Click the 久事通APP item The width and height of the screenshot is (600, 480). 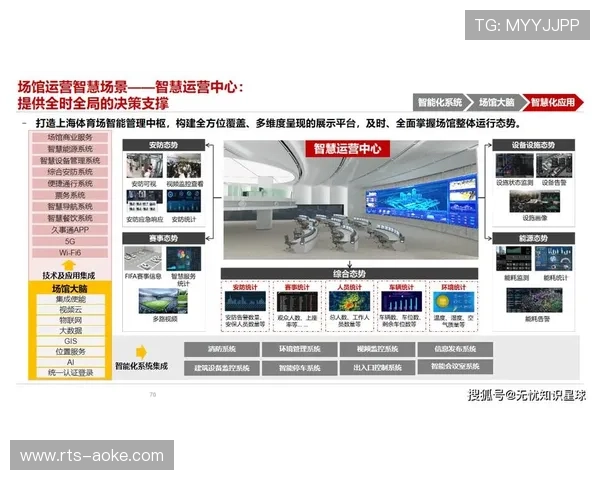70,230
